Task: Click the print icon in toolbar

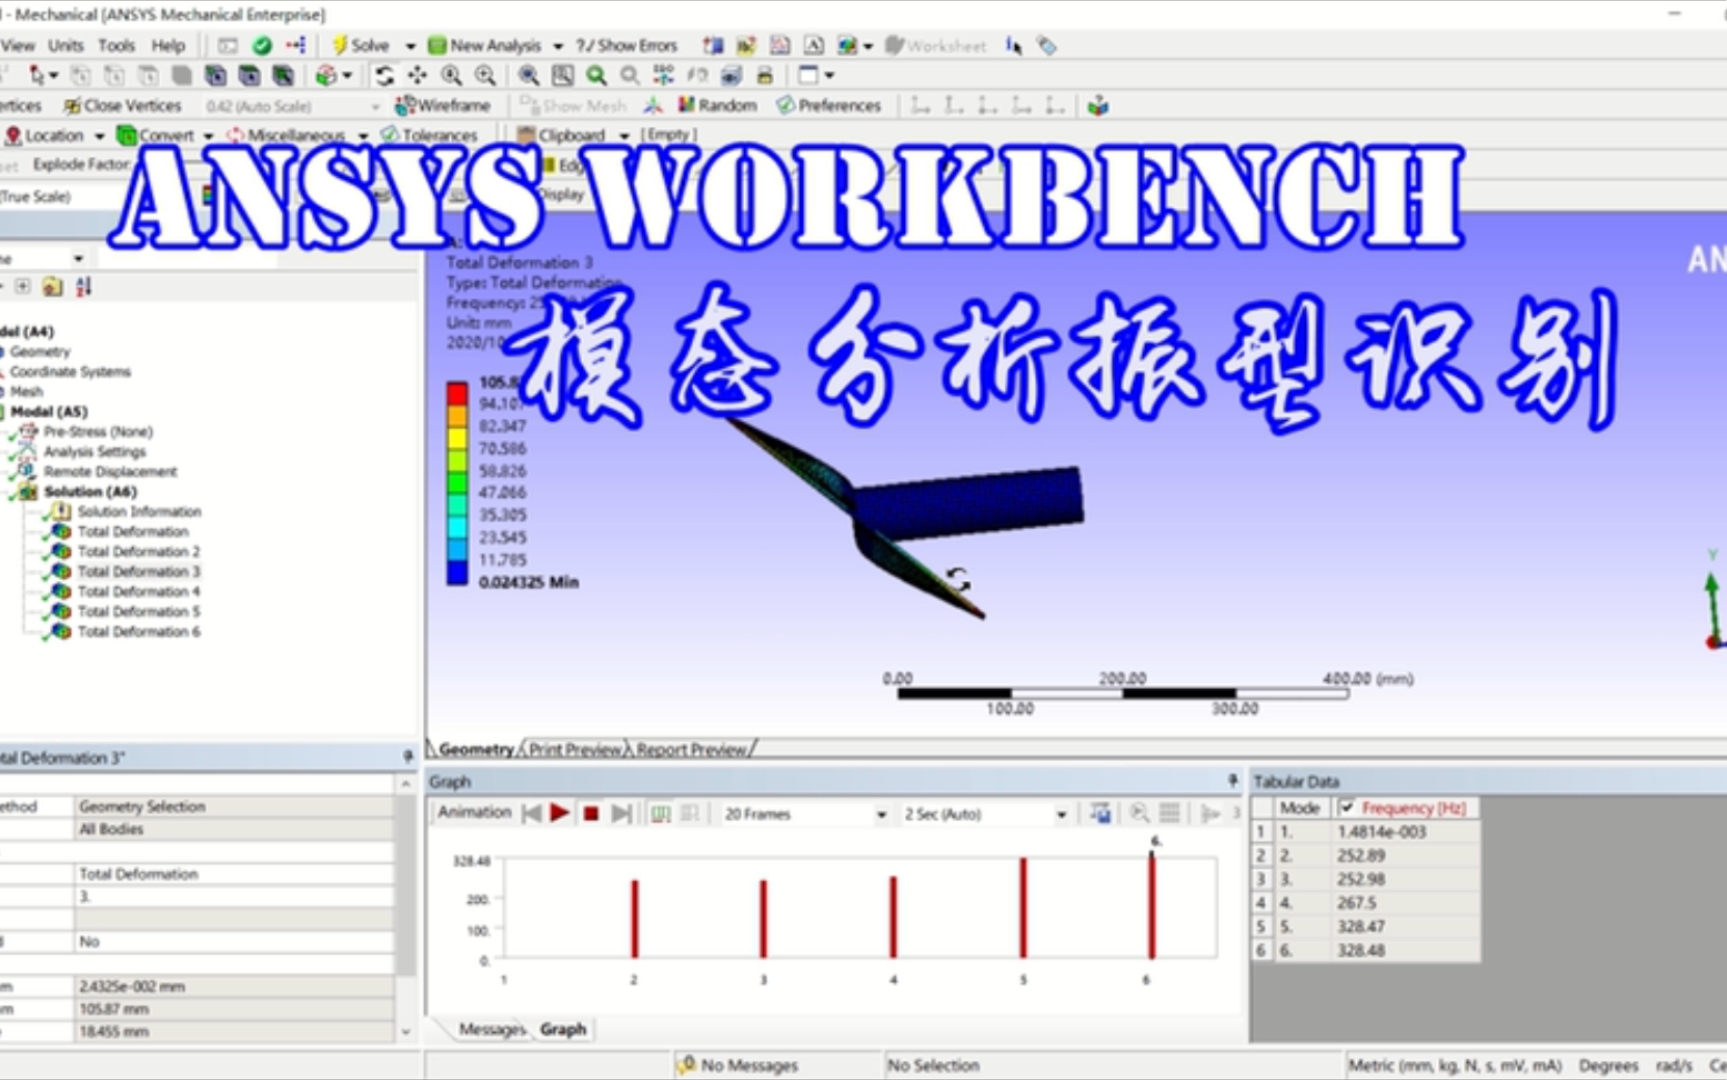Action: pos(764,76)
